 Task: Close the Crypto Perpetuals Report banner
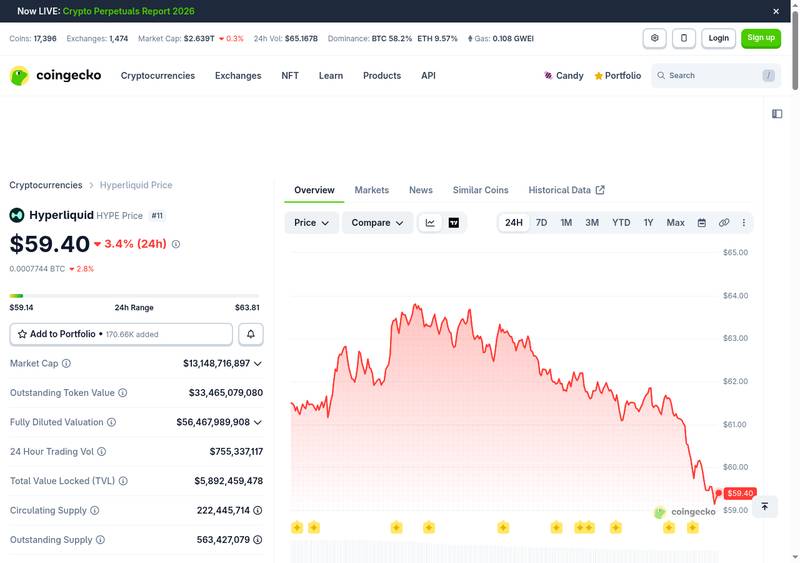[776, 11]
